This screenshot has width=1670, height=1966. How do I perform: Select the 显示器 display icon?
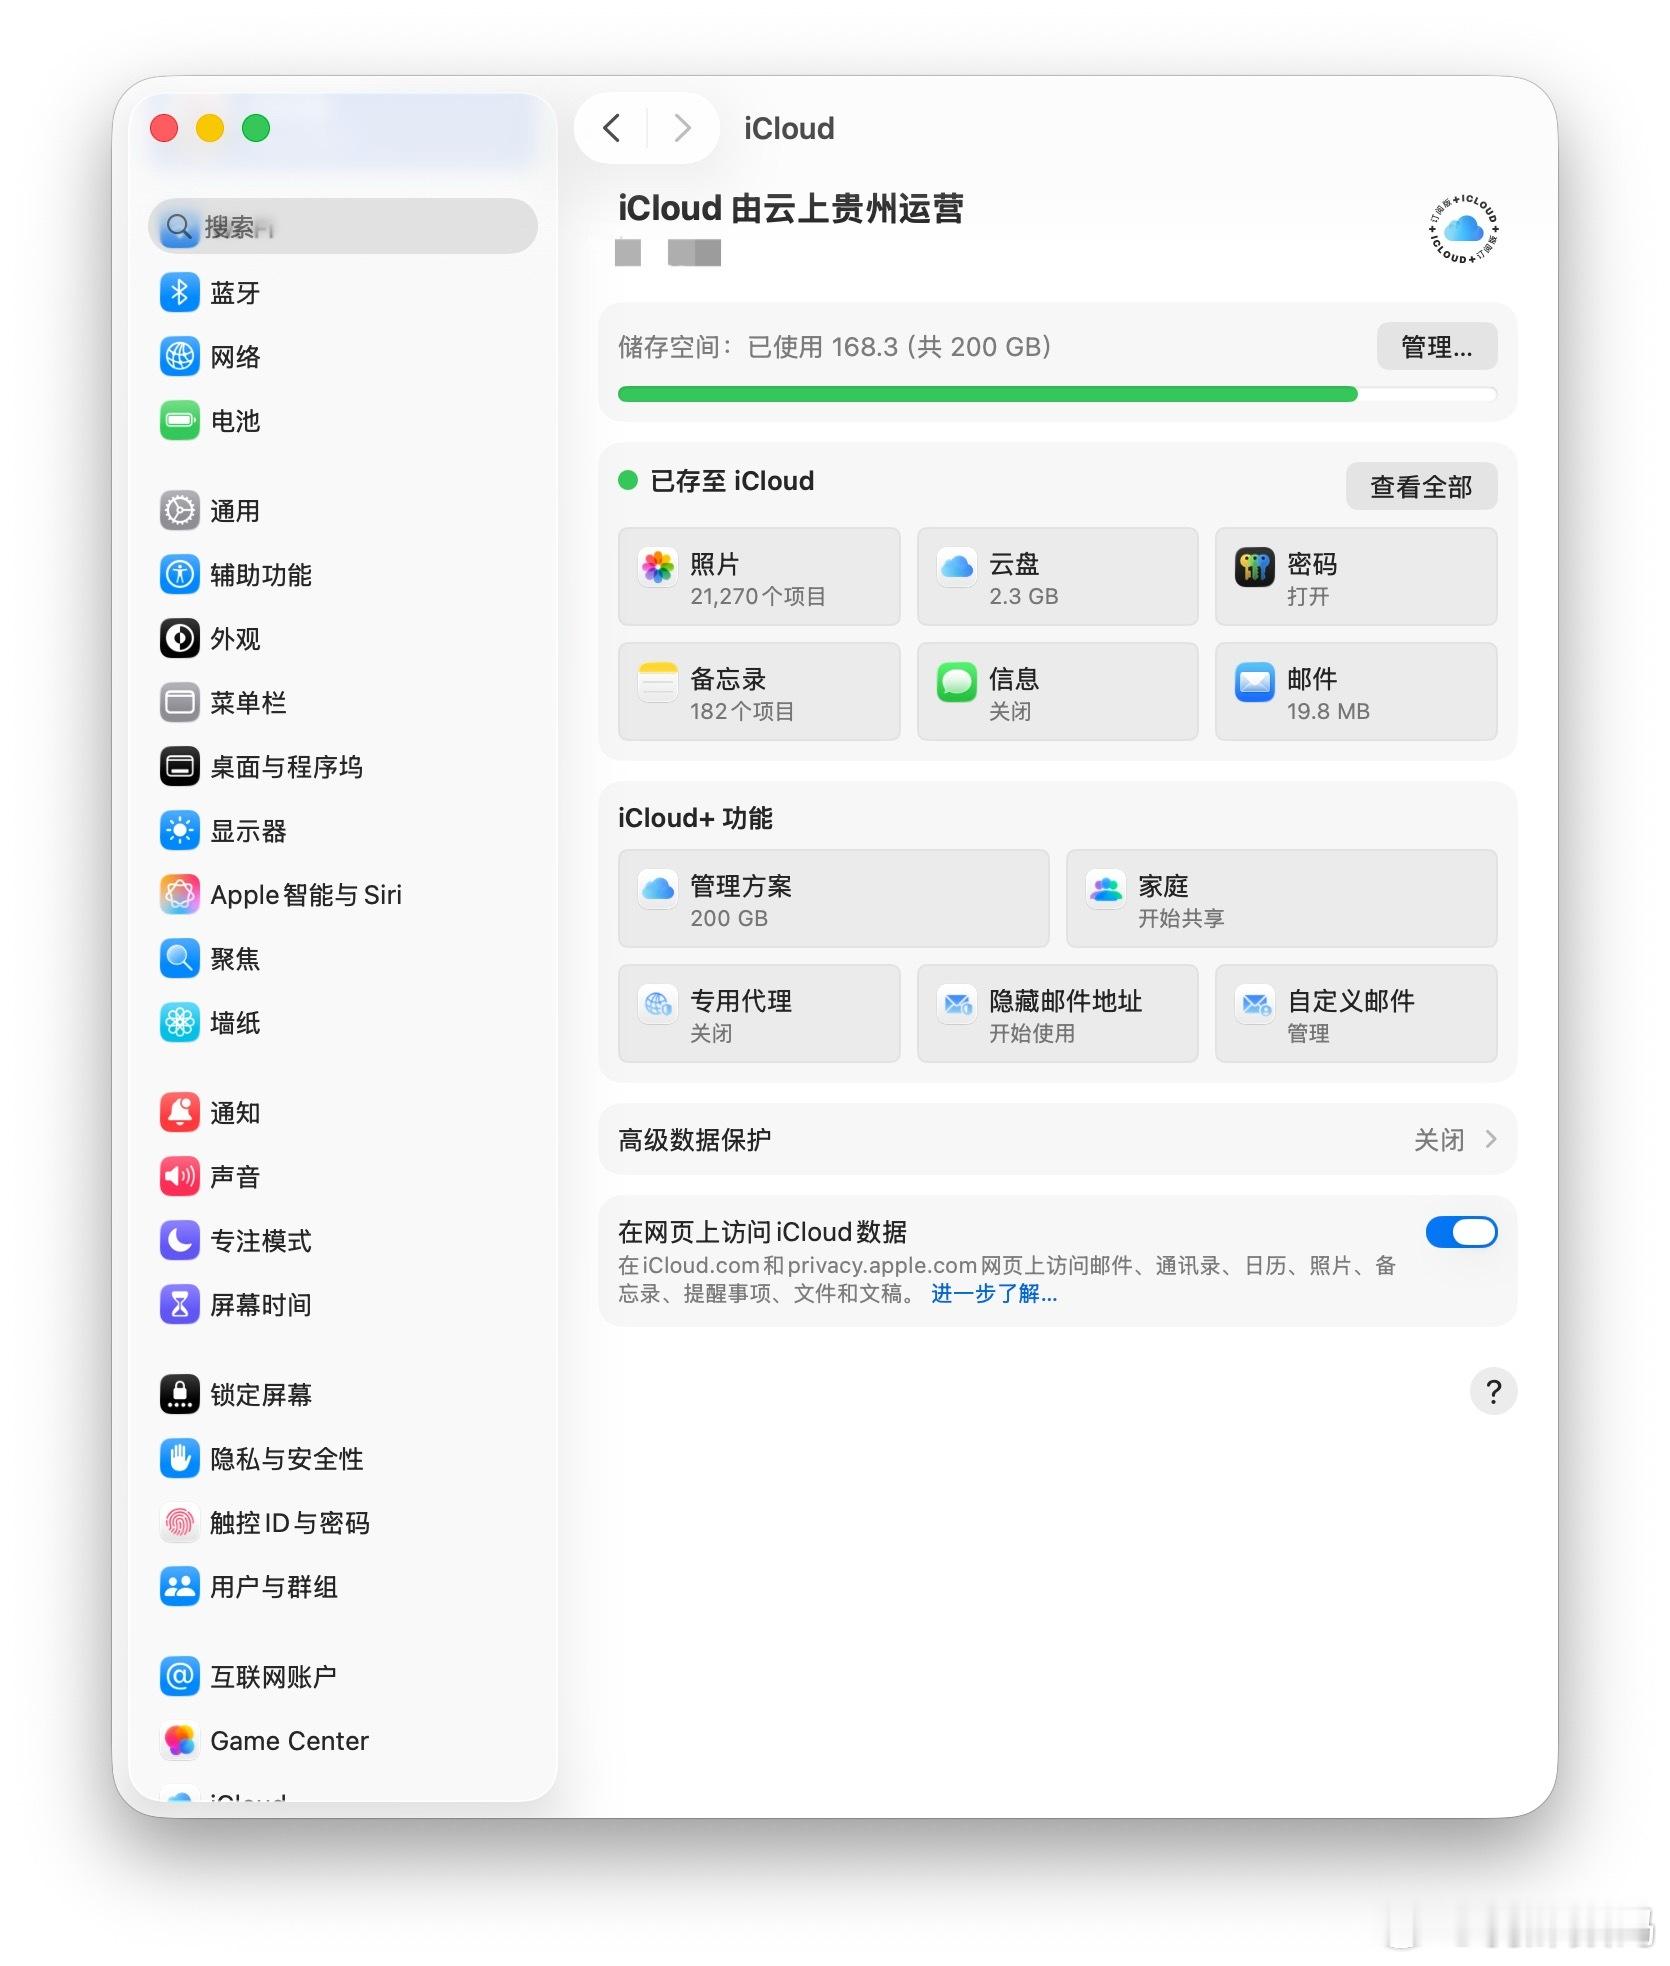point(180,830)
